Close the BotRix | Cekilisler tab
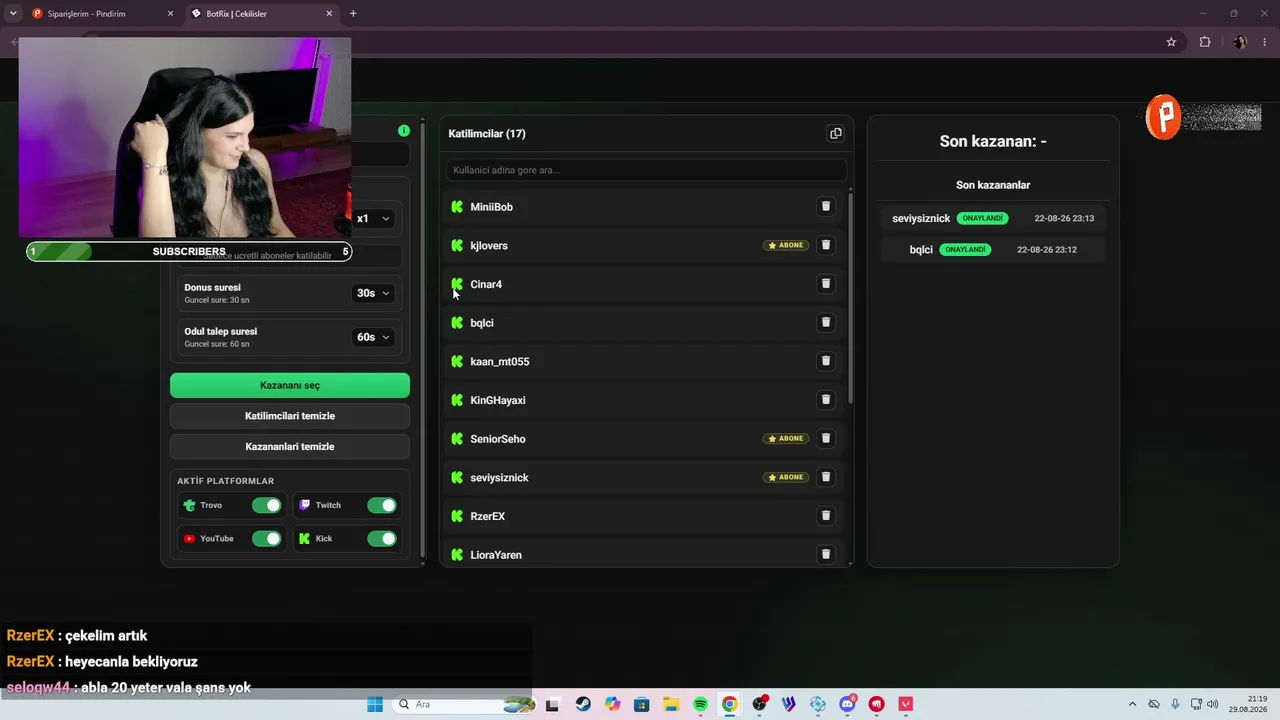Image resolution: width=1280 pixels, height=720 pixels. pos(329,14)
